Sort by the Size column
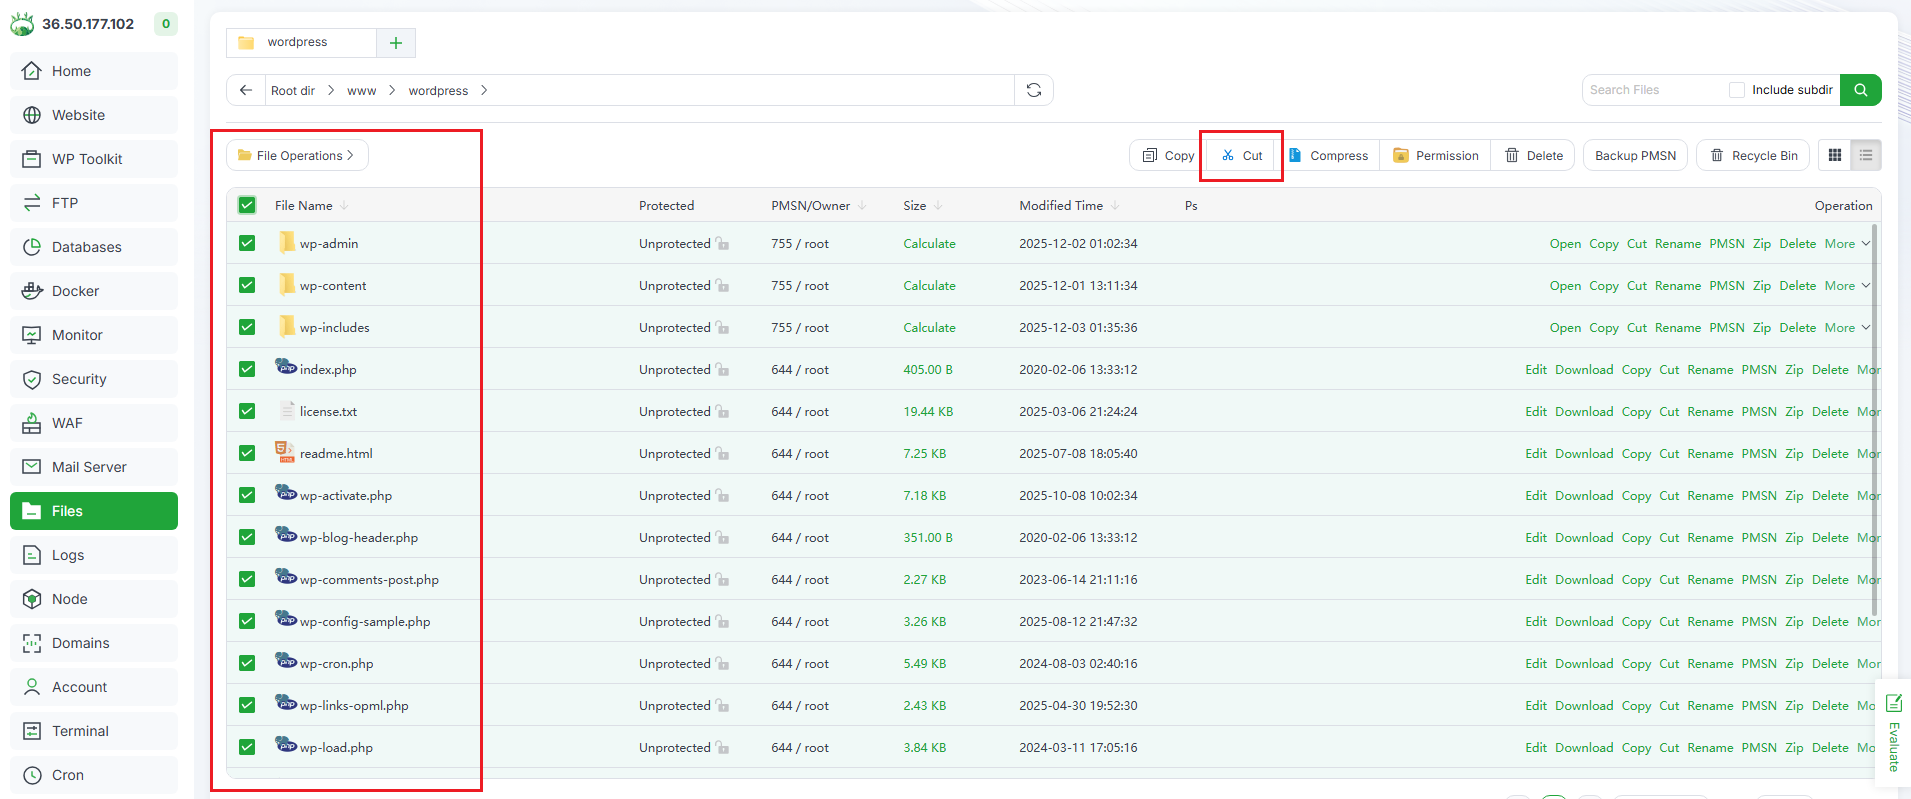Viewport: 1911px width, 799px height. click(x=922, y=205)
